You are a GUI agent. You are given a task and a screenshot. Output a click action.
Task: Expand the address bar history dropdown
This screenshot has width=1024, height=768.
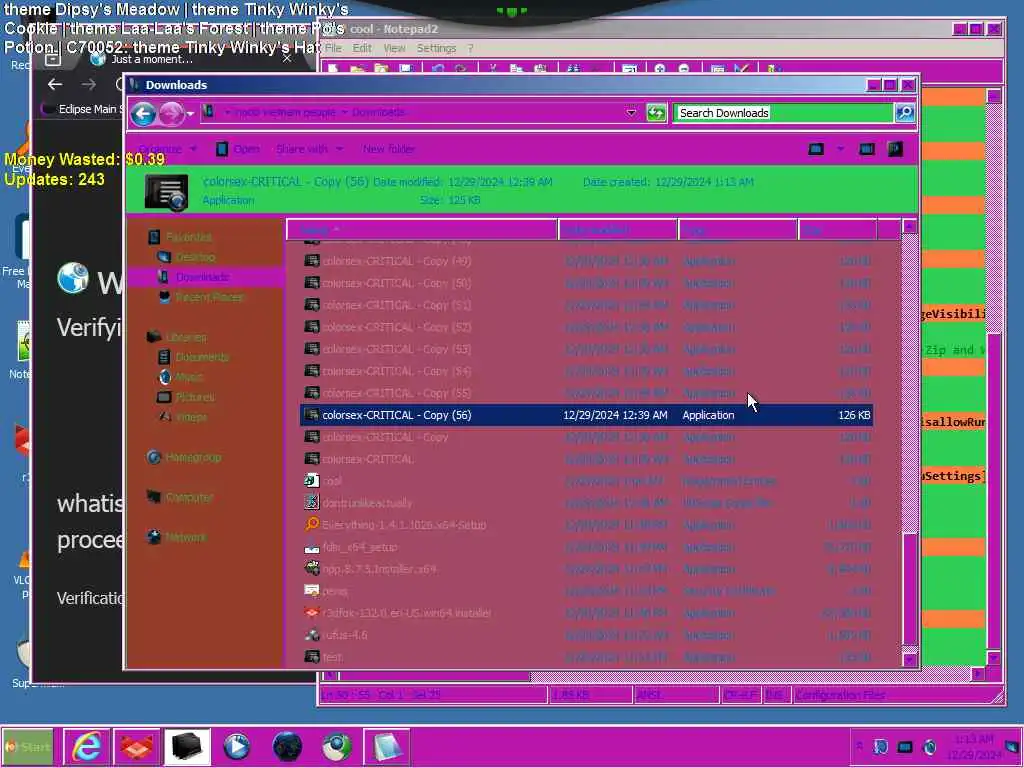click(x=631, y=112)
